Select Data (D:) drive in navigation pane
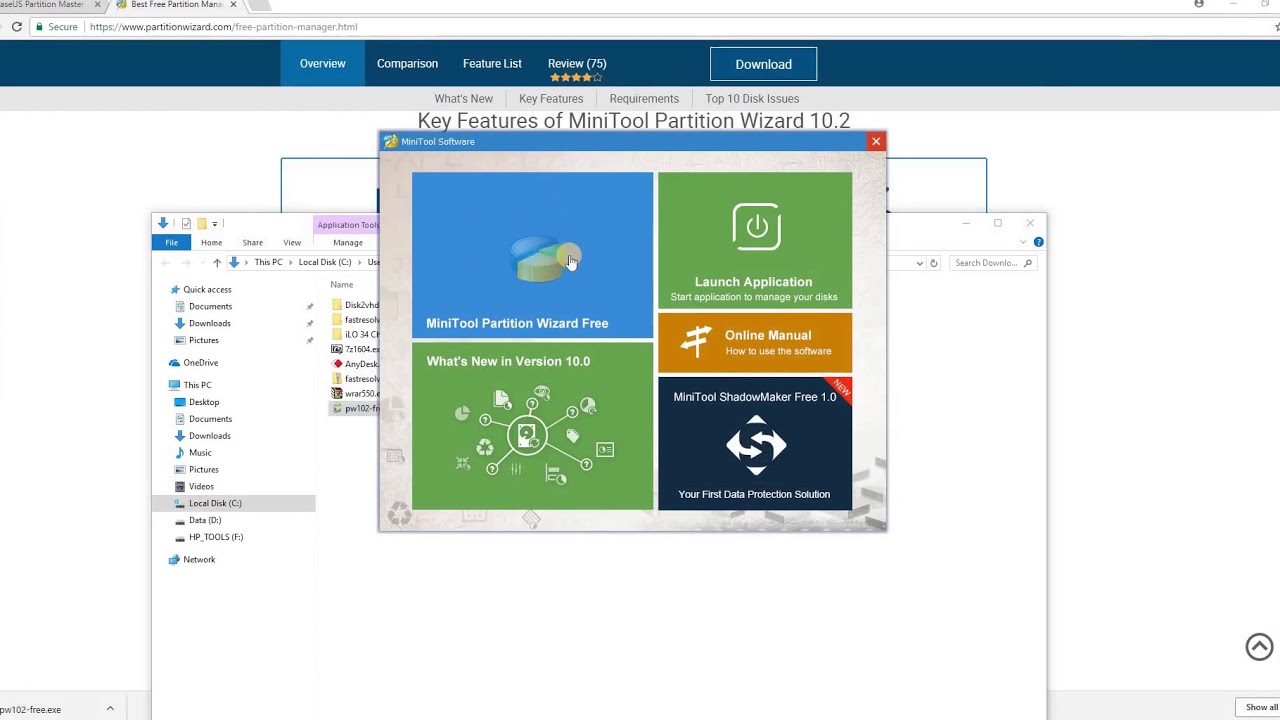 pyautogui.click(x=204, y=520)
